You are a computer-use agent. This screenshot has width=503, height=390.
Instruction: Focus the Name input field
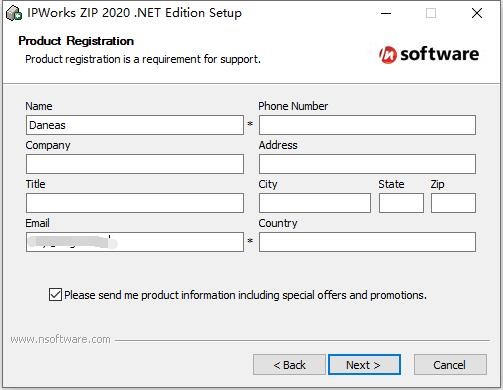coord(135,125)
